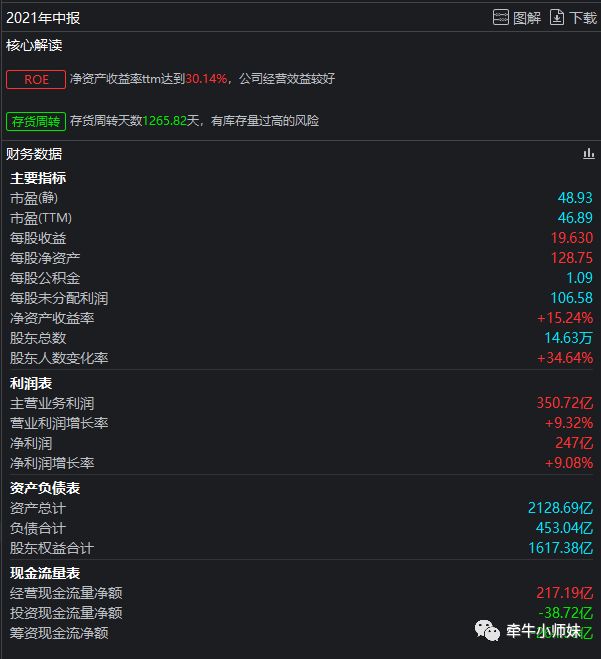The width and height of the screenshot is (601, 659).
Task: Click the green 存货周转 tag
Action: tap(36, 121)
